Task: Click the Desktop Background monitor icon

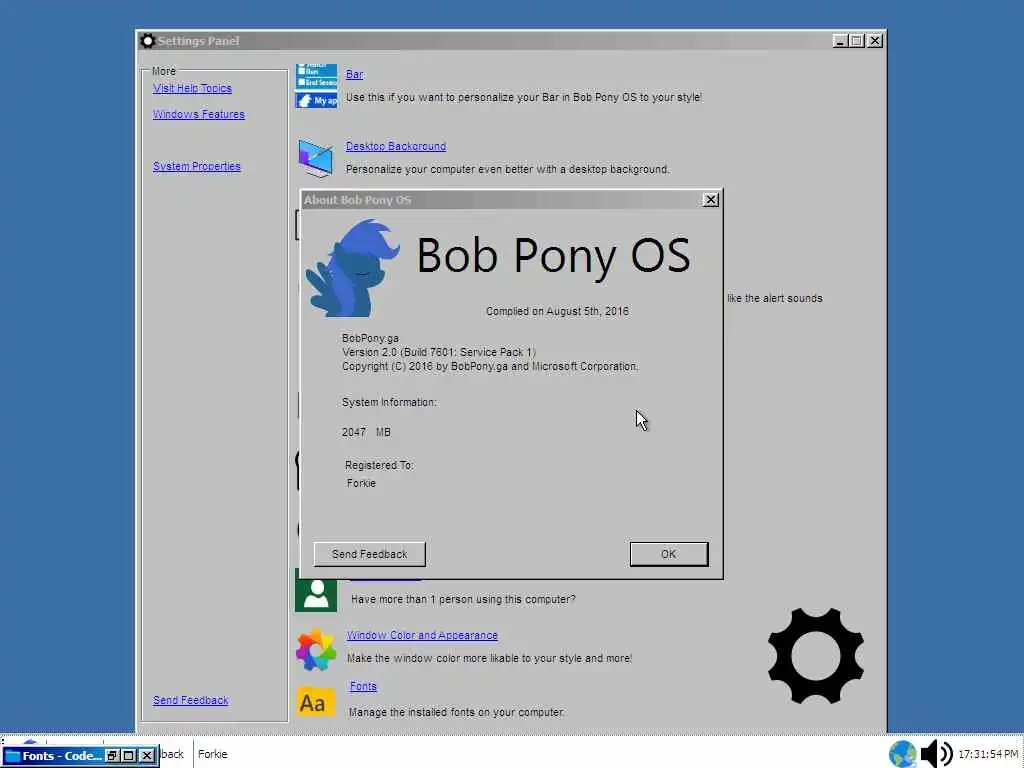Action: click(316, 158)
